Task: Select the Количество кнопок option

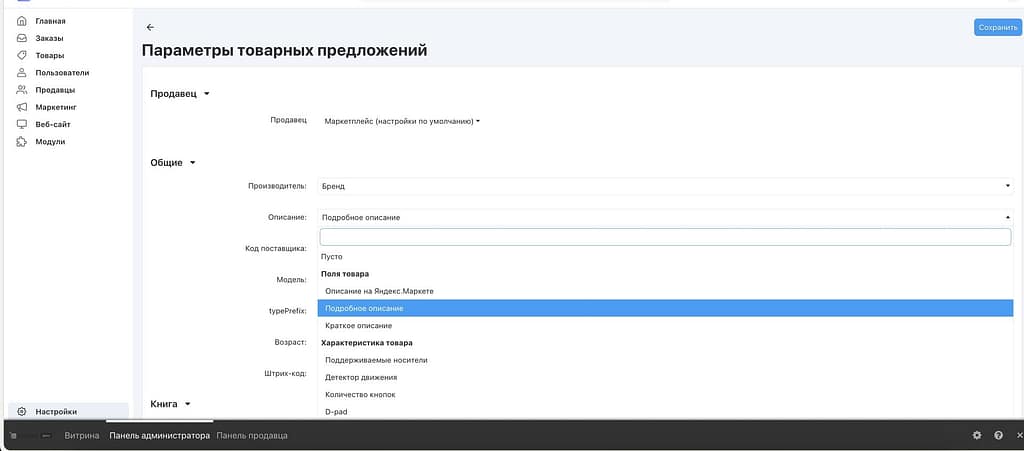Action: point(665,395)
